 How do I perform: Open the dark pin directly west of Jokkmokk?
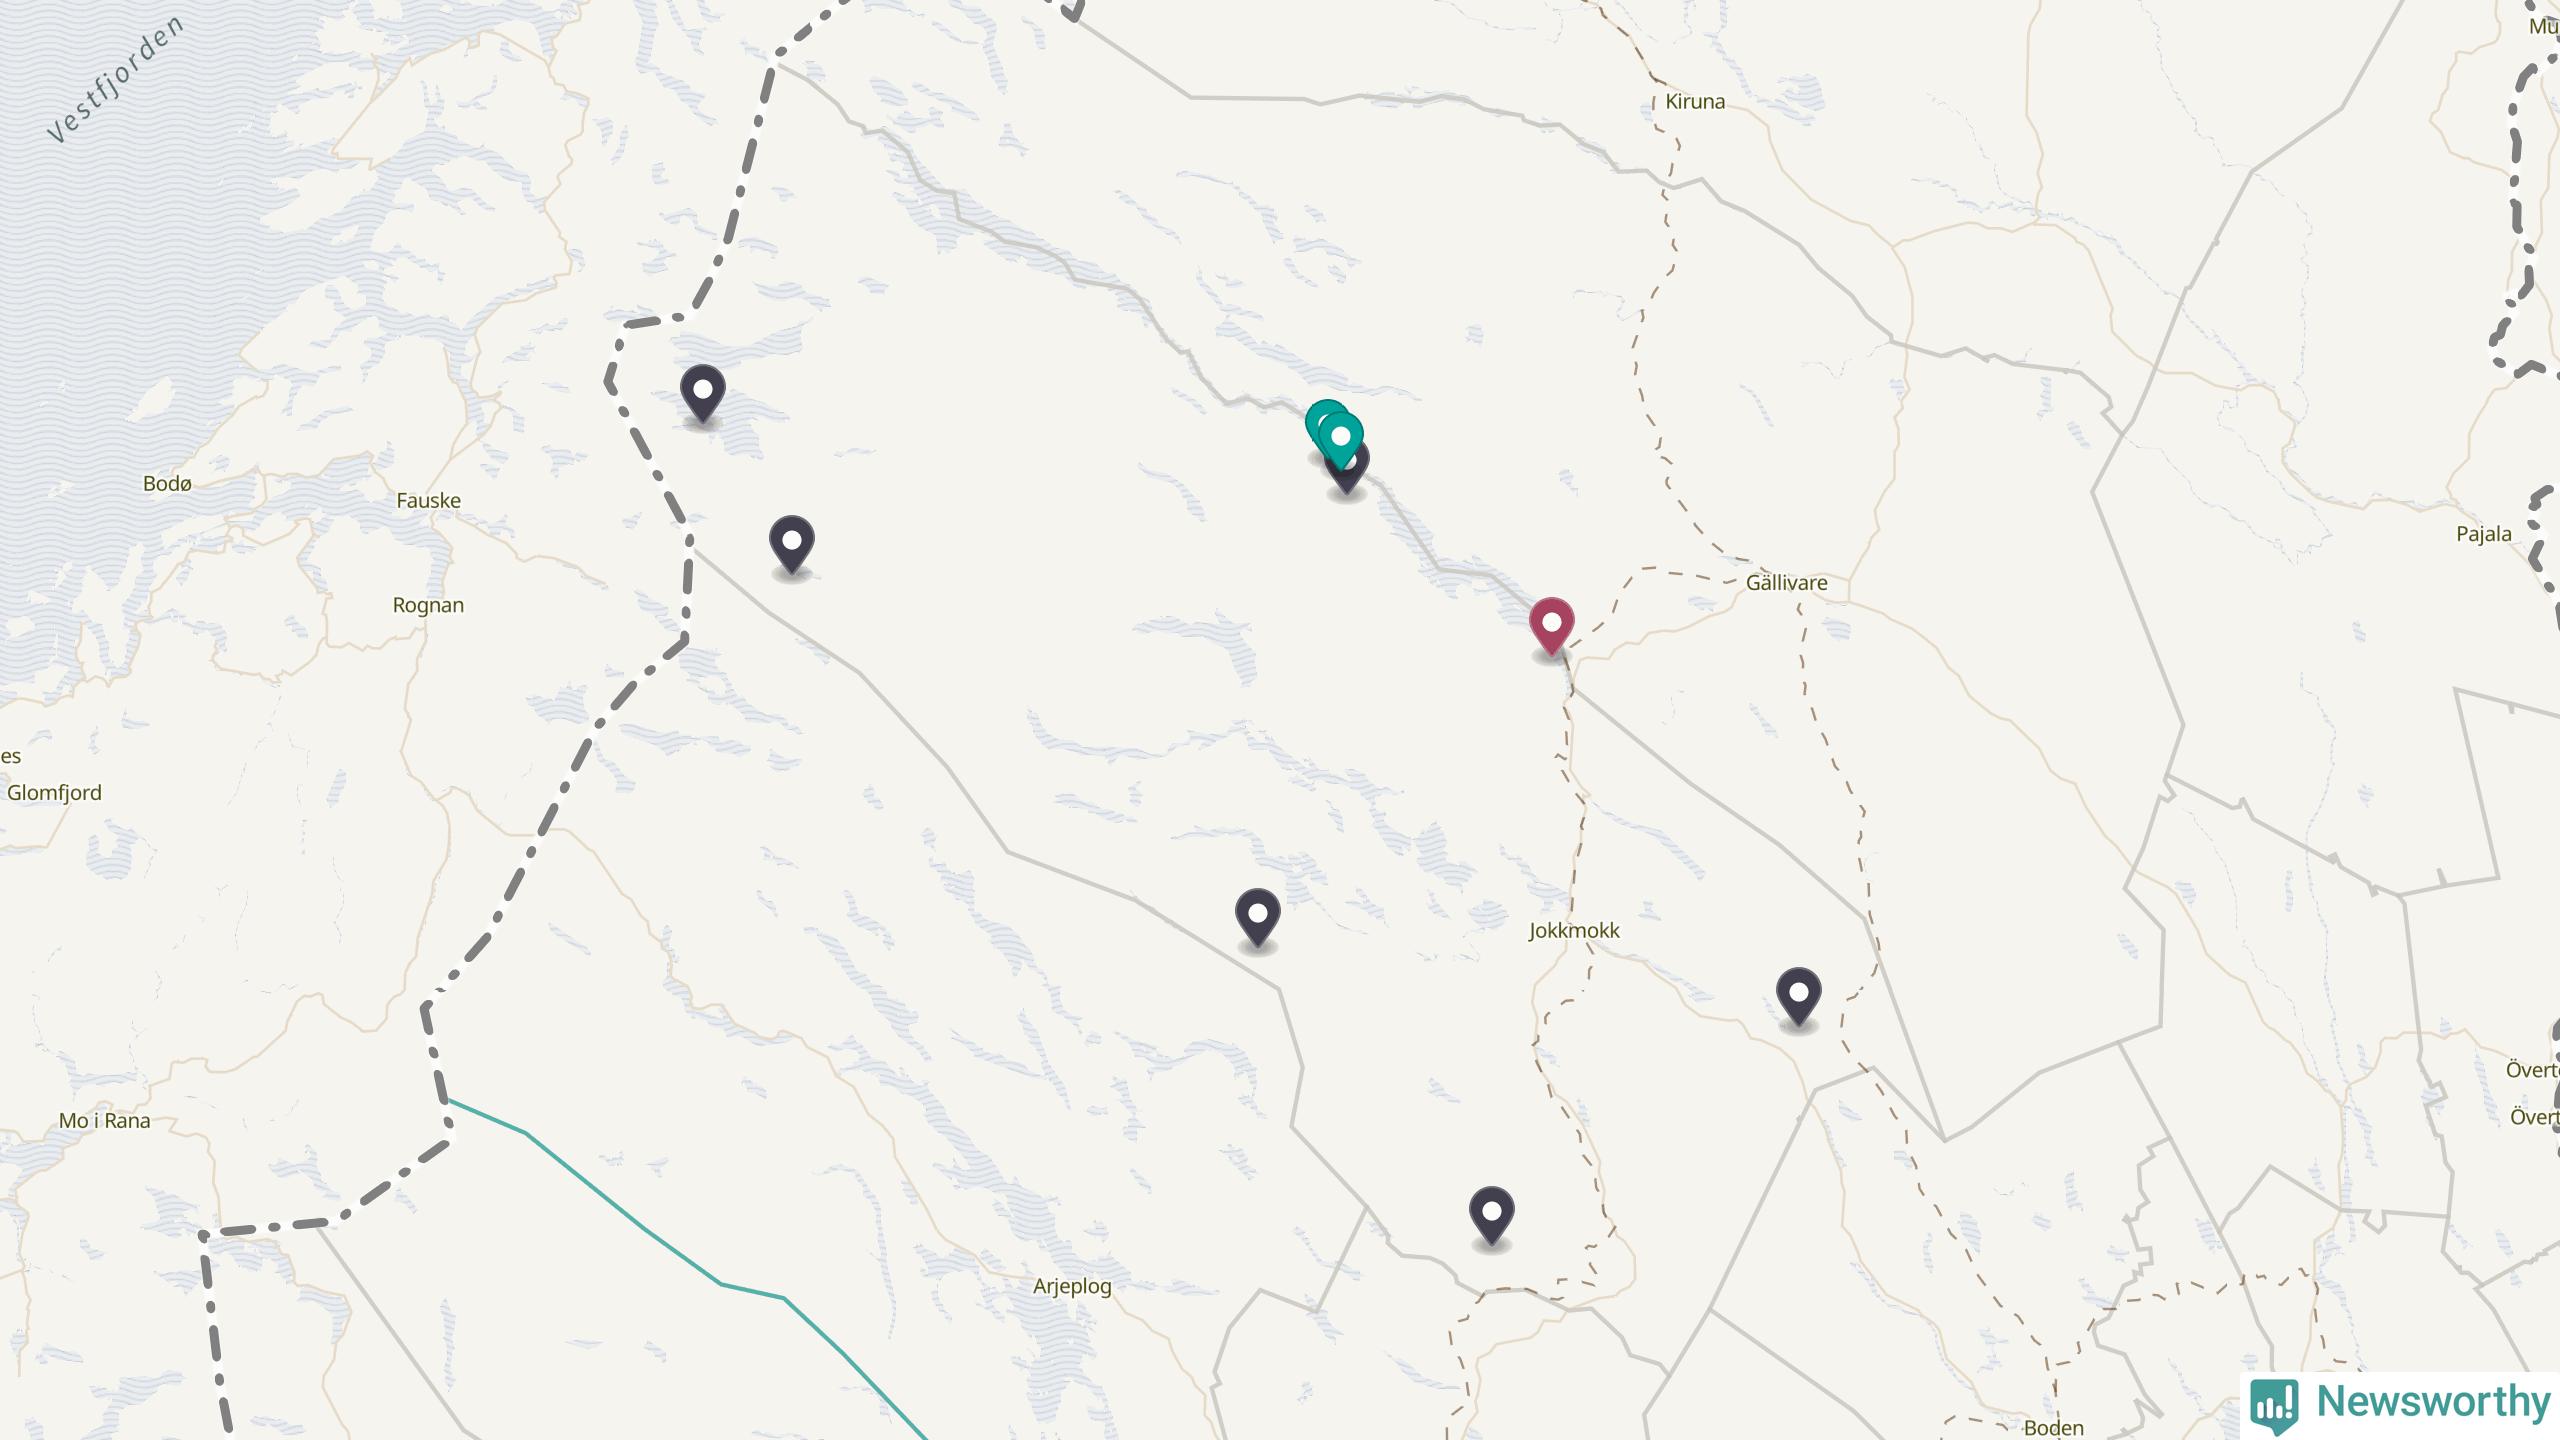click(1258, 917)
